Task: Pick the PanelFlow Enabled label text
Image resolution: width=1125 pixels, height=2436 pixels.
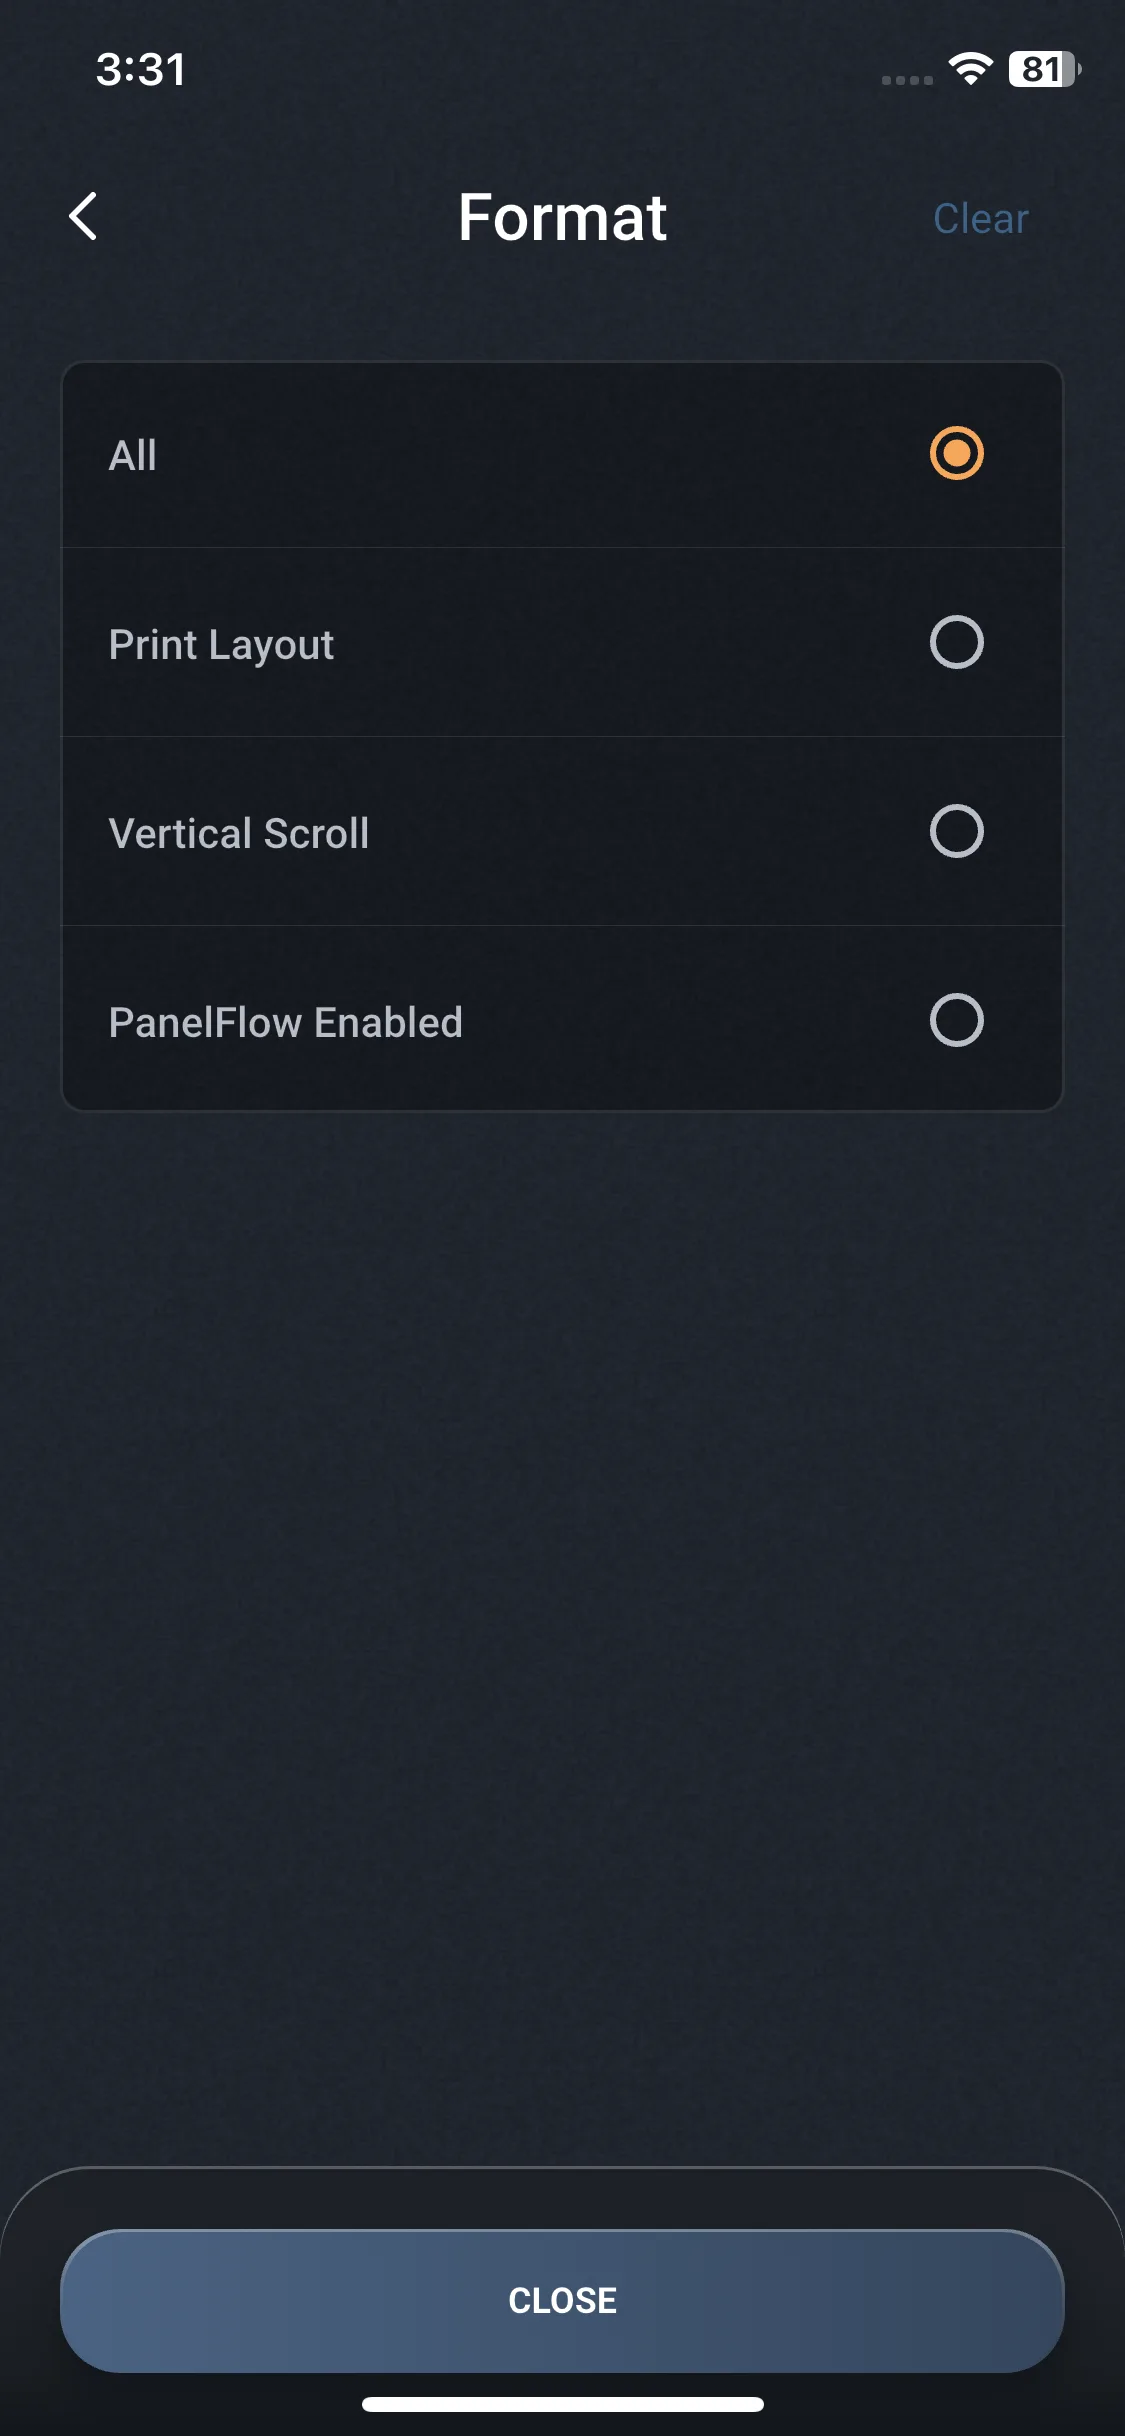Action: (285, 1023)
